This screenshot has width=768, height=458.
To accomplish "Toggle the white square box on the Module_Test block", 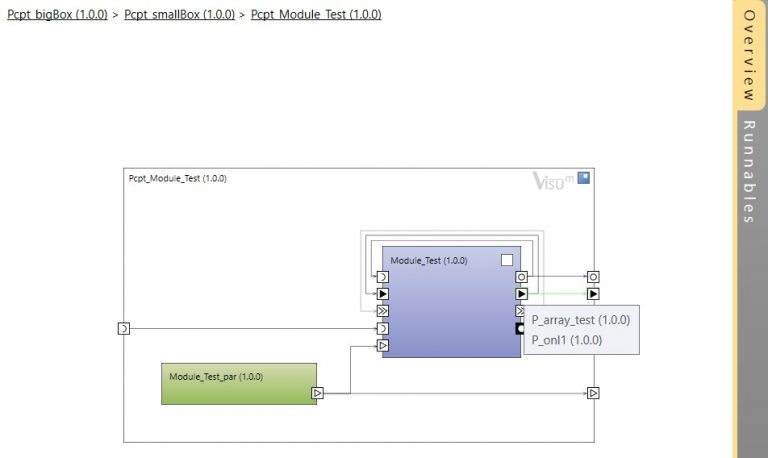I will [507, 260].
